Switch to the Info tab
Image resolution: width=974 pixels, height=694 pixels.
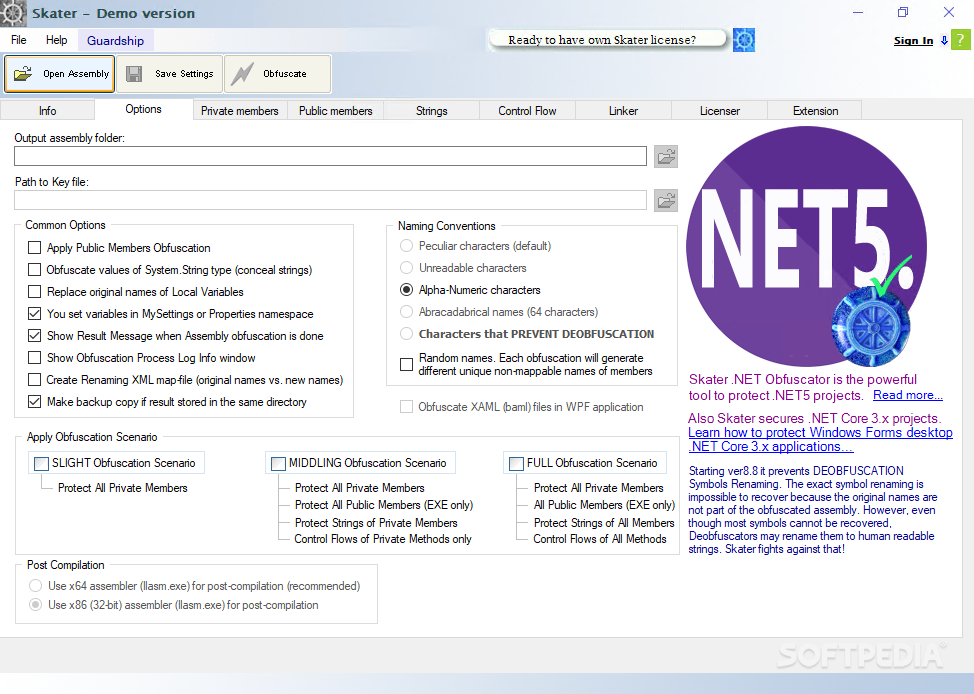[x=47, y=111]
